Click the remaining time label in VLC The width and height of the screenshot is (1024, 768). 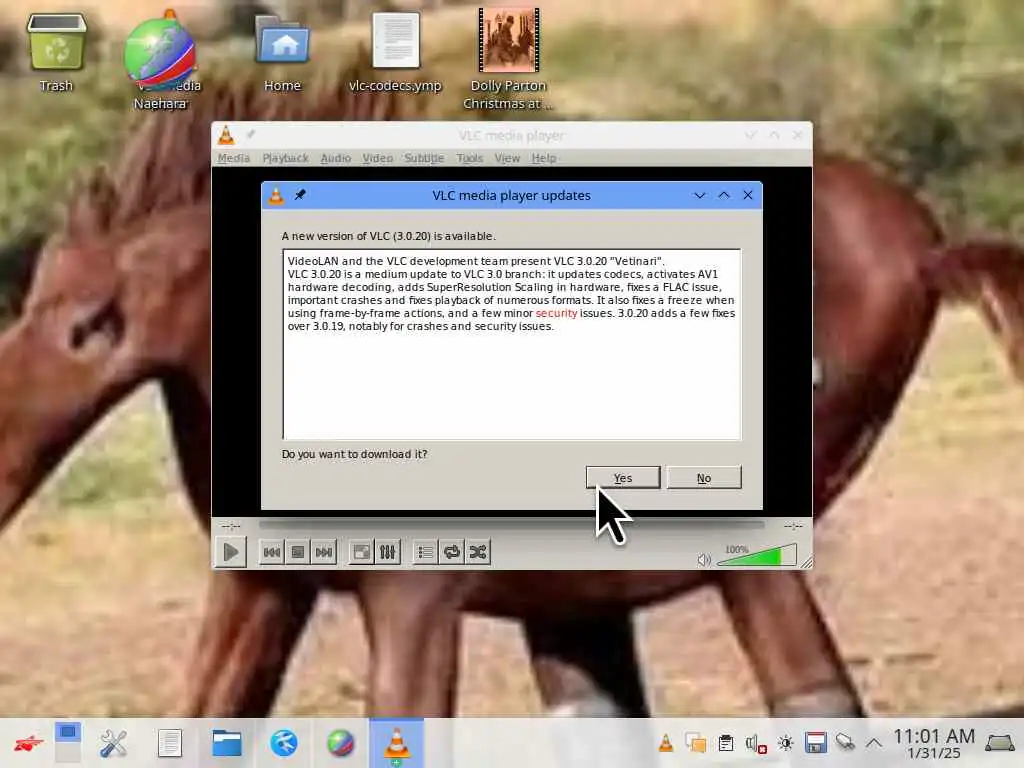point(793,525)
